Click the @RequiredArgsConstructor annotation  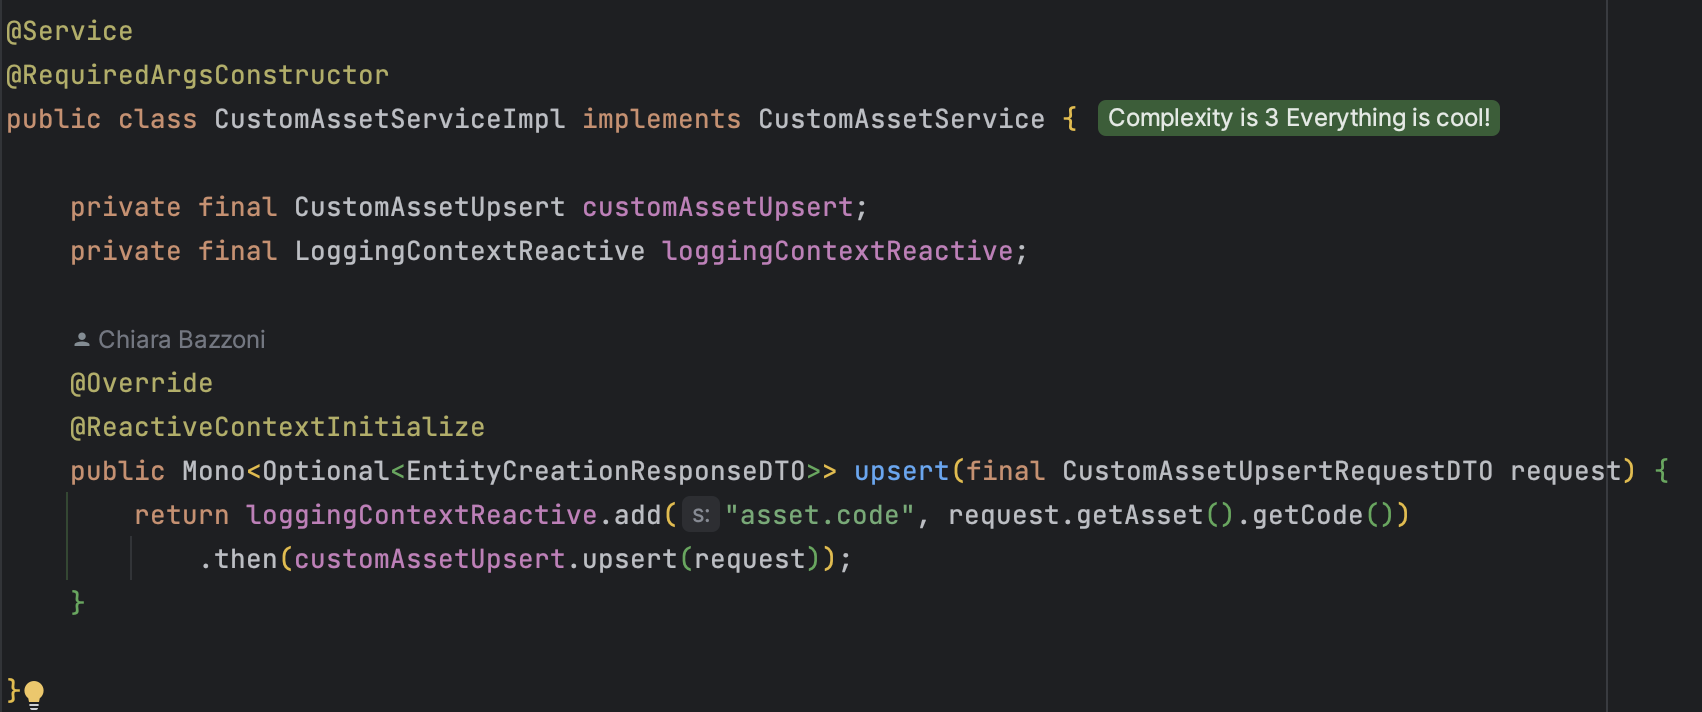198,75
